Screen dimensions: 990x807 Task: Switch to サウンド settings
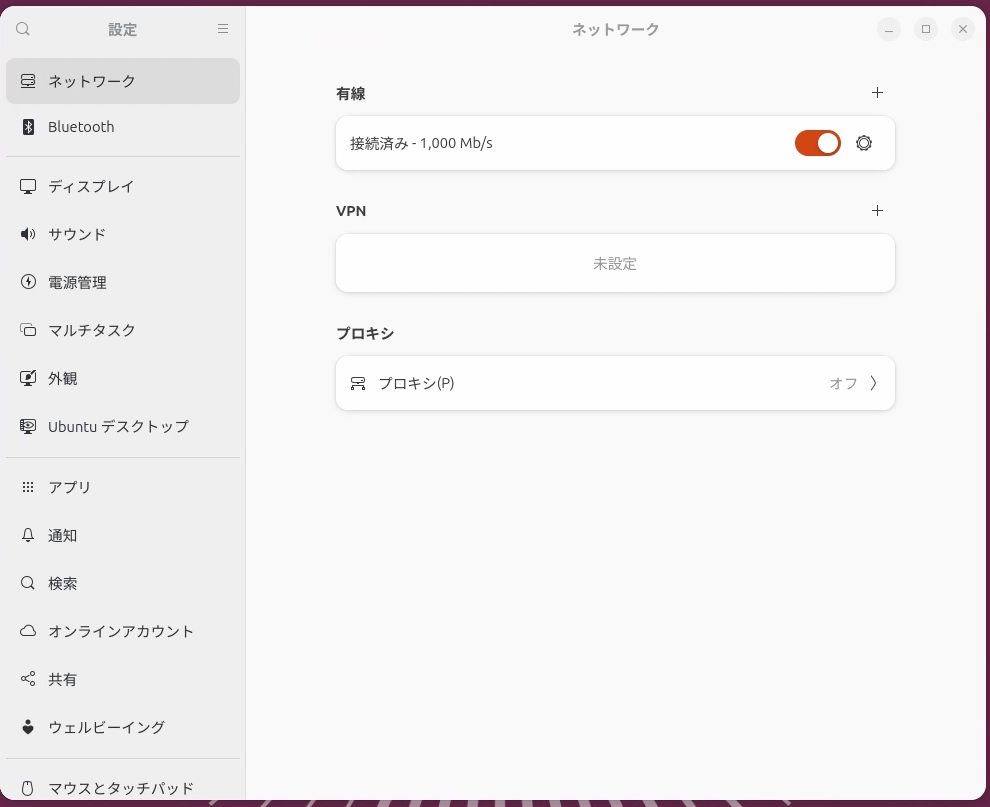pos(123,234)
